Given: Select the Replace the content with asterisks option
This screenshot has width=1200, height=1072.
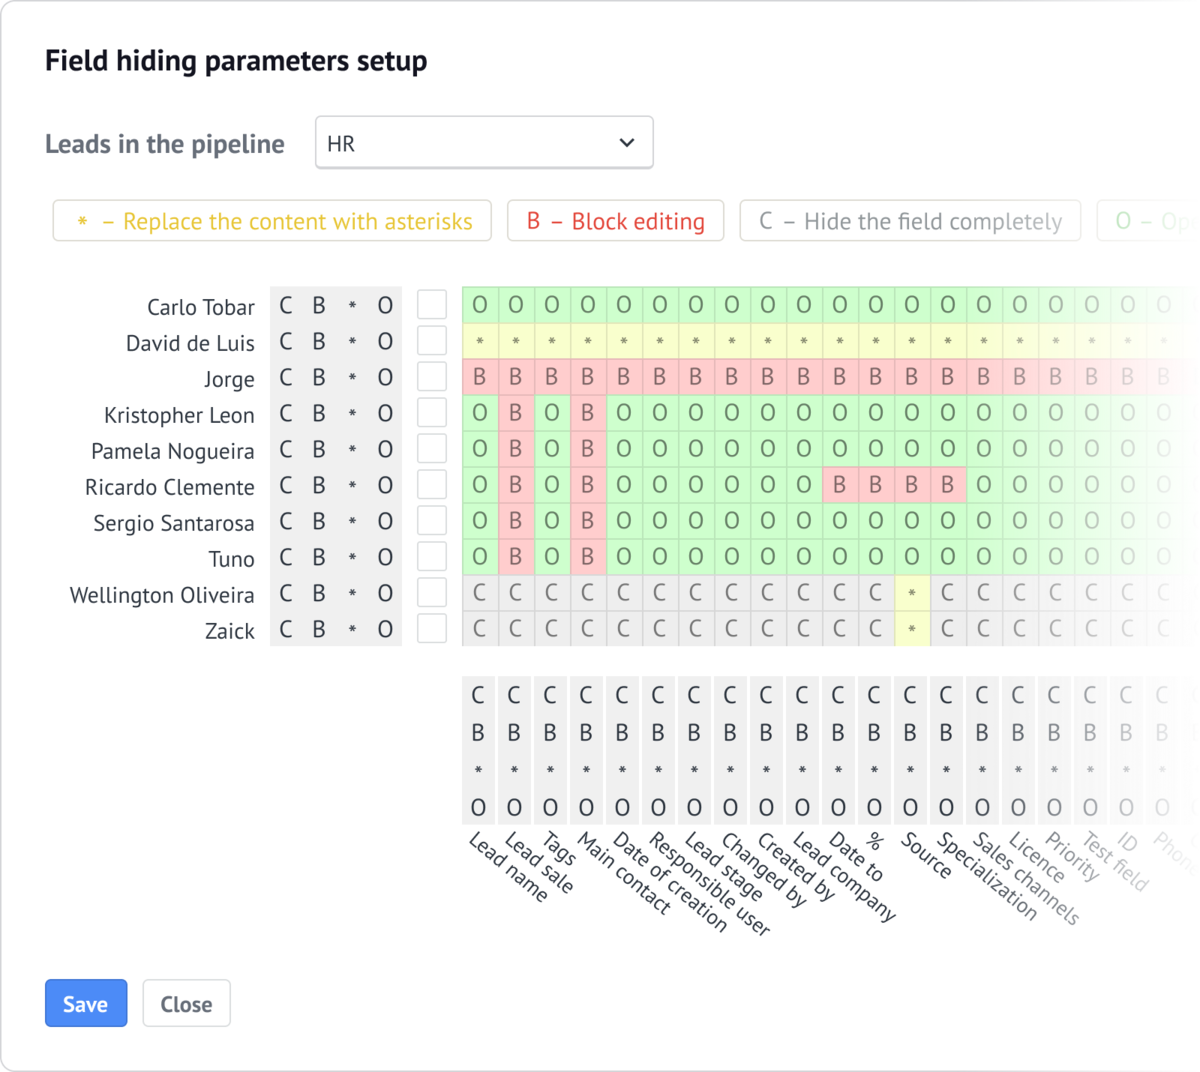Looking at the screenshot, I should tap(272, 221).
